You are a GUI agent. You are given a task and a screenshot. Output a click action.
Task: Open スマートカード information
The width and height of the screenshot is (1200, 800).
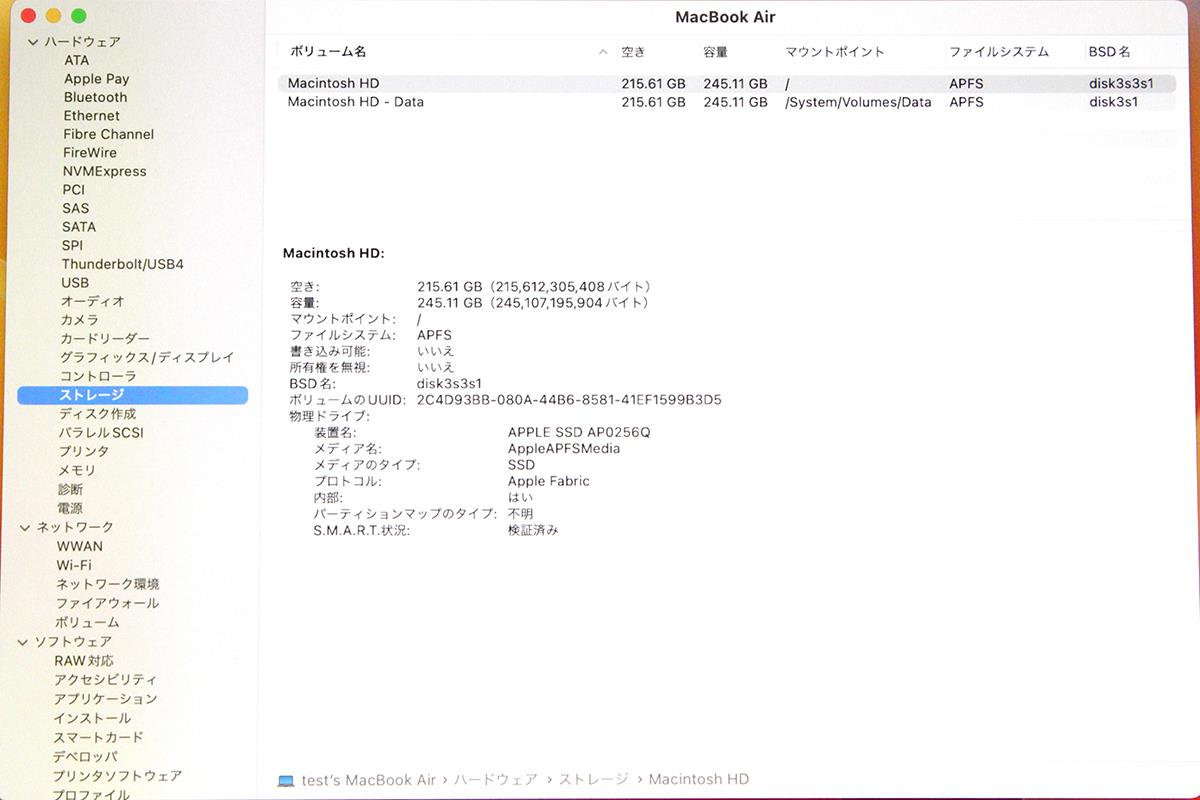[99, 737]
